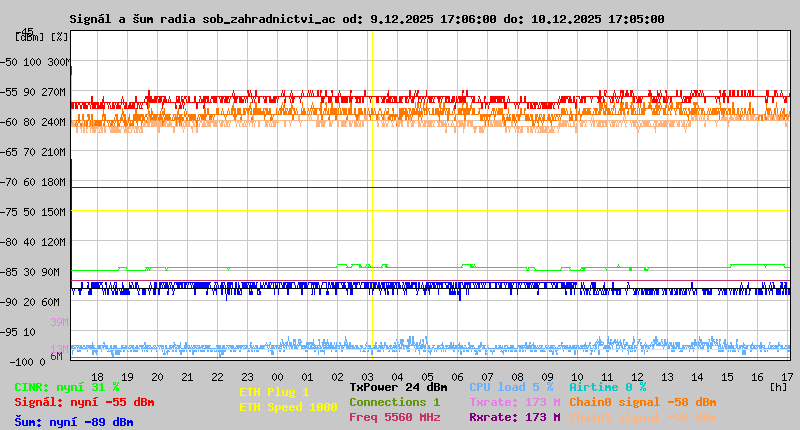The height and width of the screenshot is (430, 800).
Task: Click the horizontal yellow ETH Speed line
Action: pyautogui.click(x=500, y=211)
